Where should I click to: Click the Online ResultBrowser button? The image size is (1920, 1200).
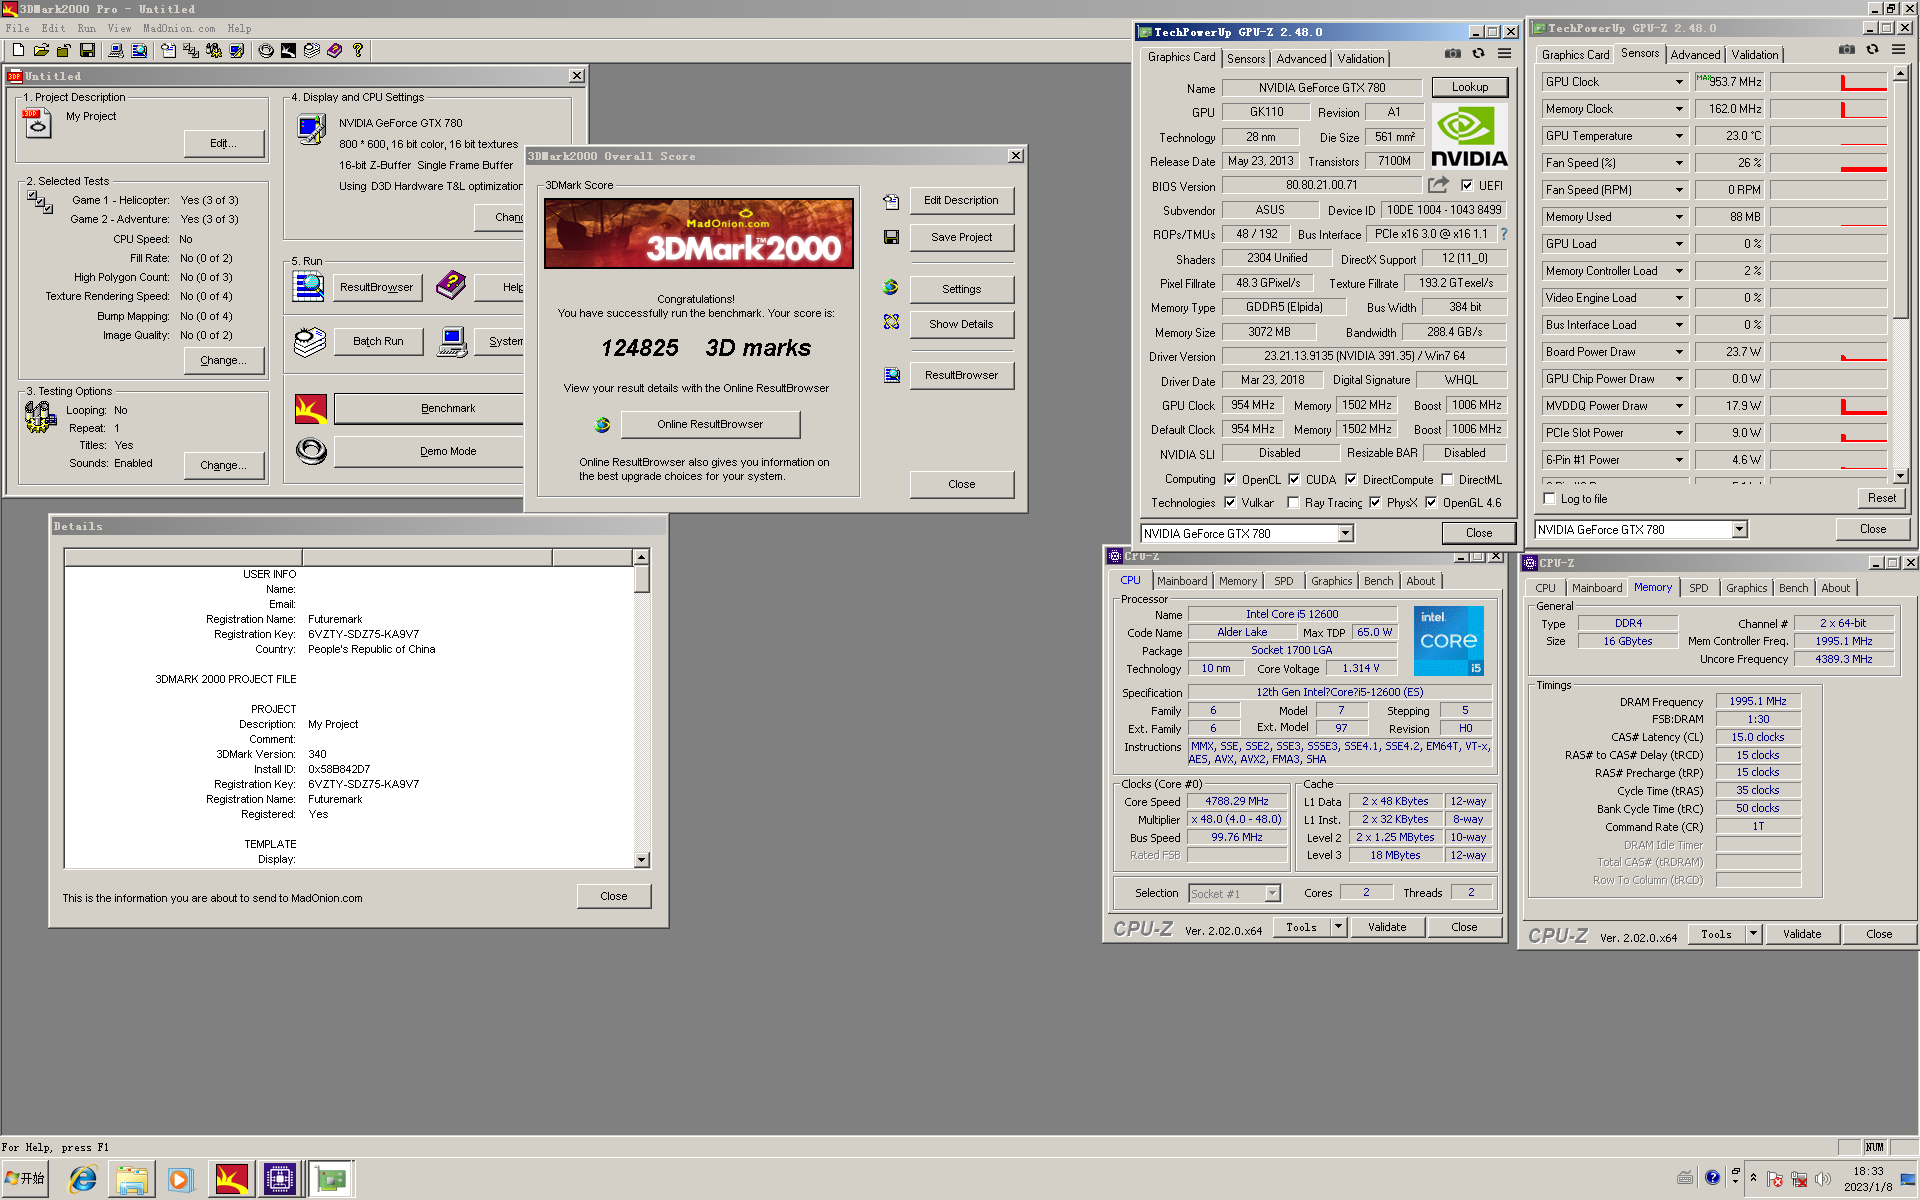pyautogui.click(x=710, y=425)
